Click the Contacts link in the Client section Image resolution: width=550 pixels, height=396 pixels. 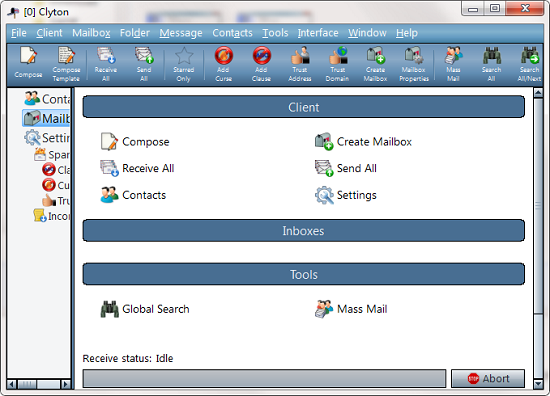click(x=133, y=195)
